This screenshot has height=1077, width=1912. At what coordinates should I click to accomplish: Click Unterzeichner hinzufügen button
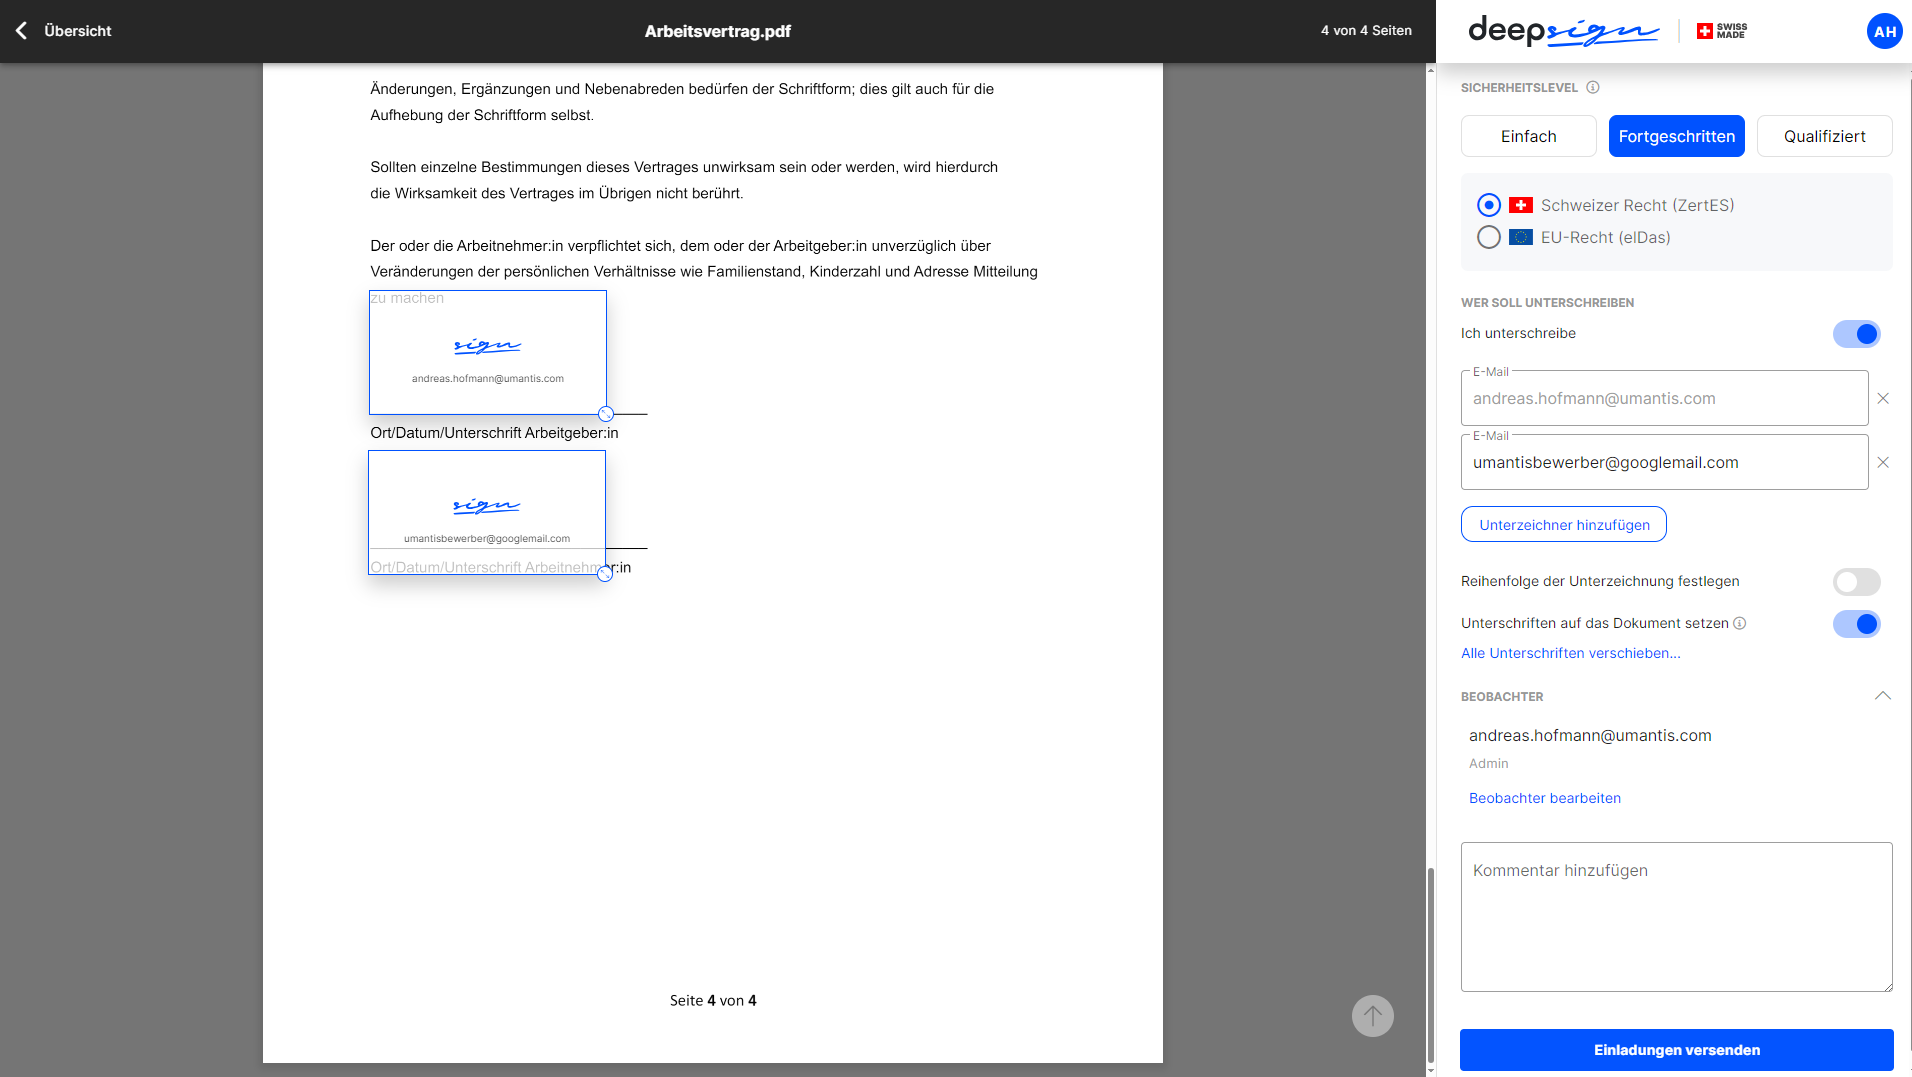click(1563, 525)
